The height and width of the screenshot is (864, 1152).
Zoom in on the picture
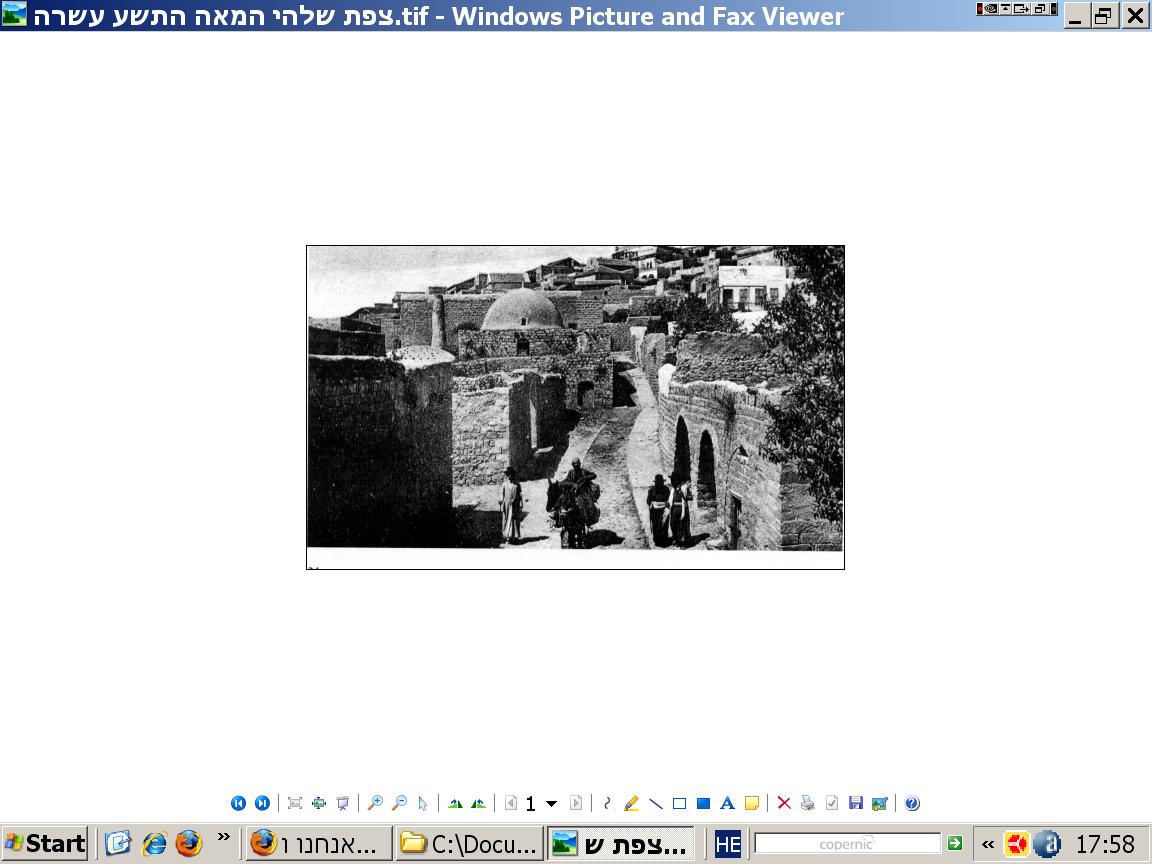[375, 803]
